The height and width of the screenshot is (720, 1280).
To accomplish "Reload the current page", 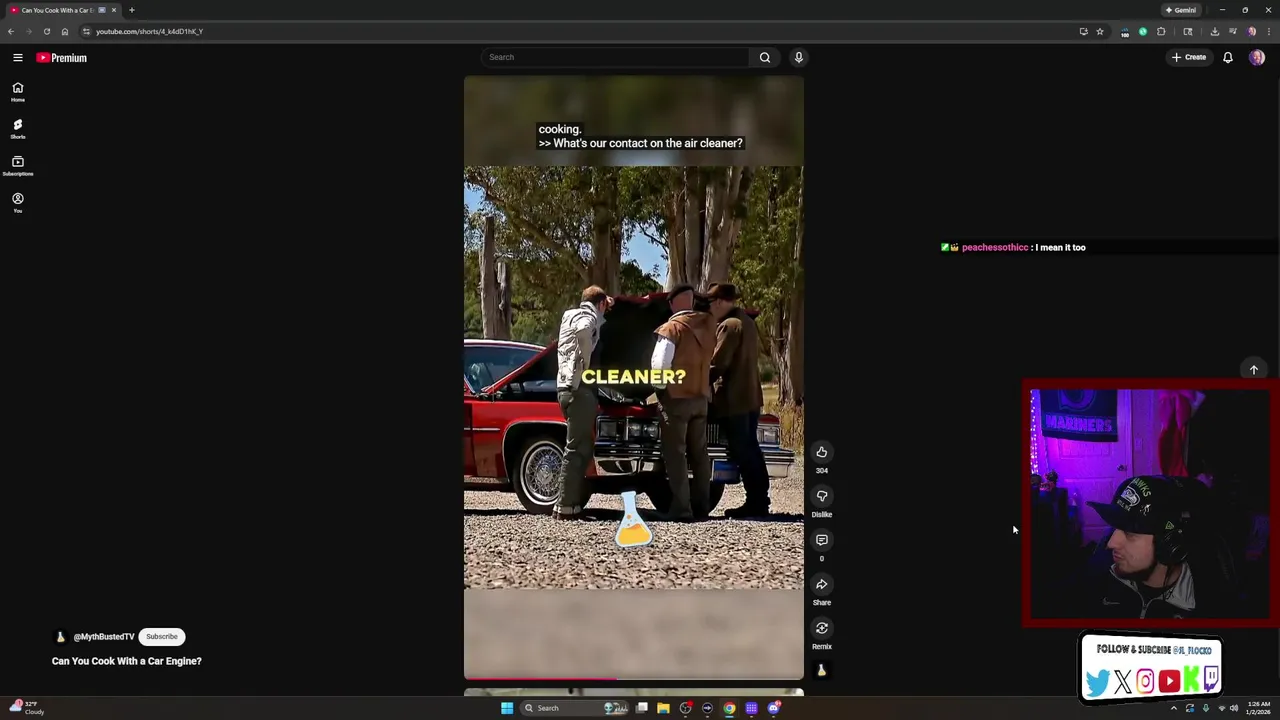I will (46, 31).
